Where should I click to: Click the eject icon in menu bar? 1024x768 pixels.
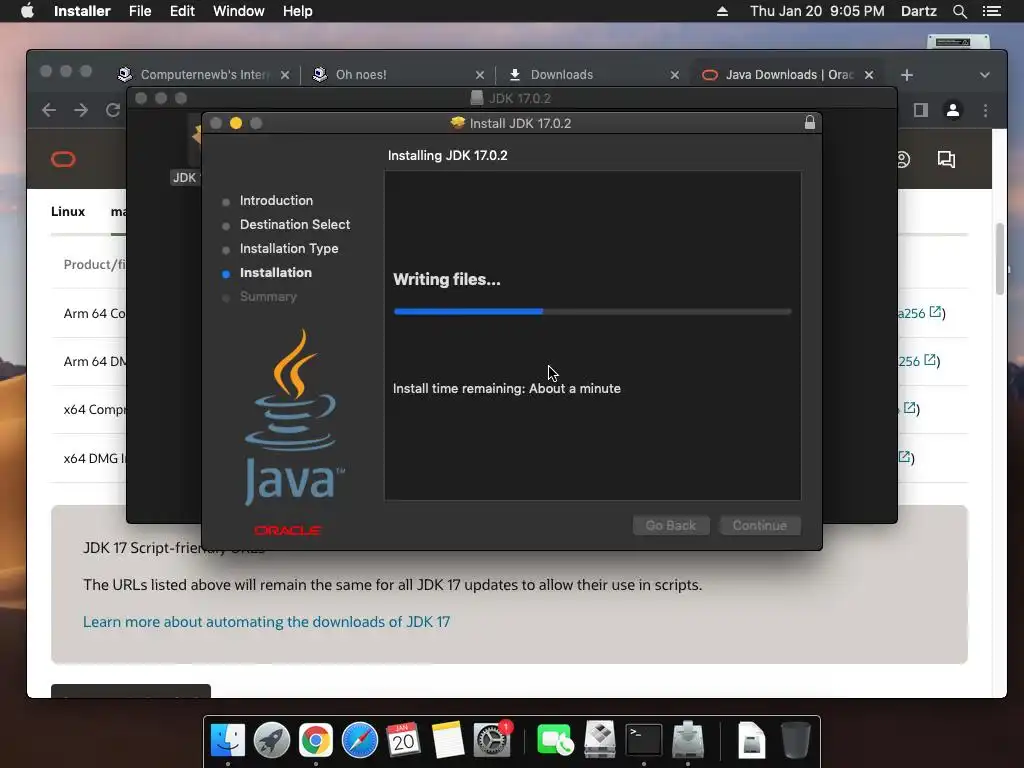coord(722,11)
